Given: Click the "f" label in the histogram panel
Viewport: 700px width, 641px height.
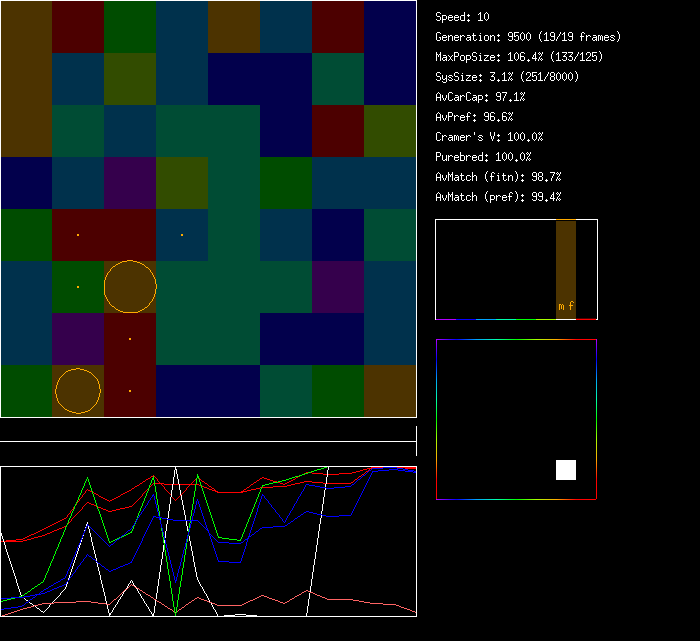Looking at the screenshot, I should 571,306.
